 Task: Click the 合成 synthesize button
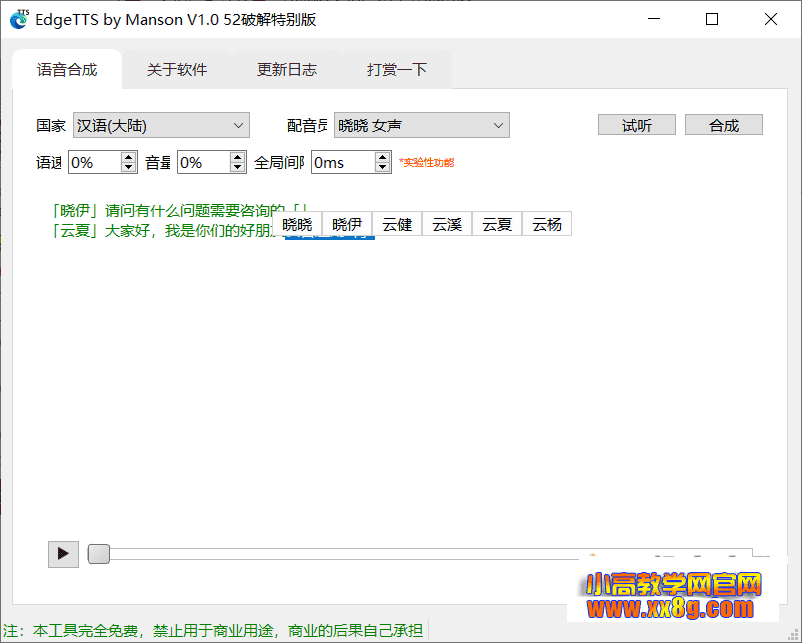tap(723, 125)
